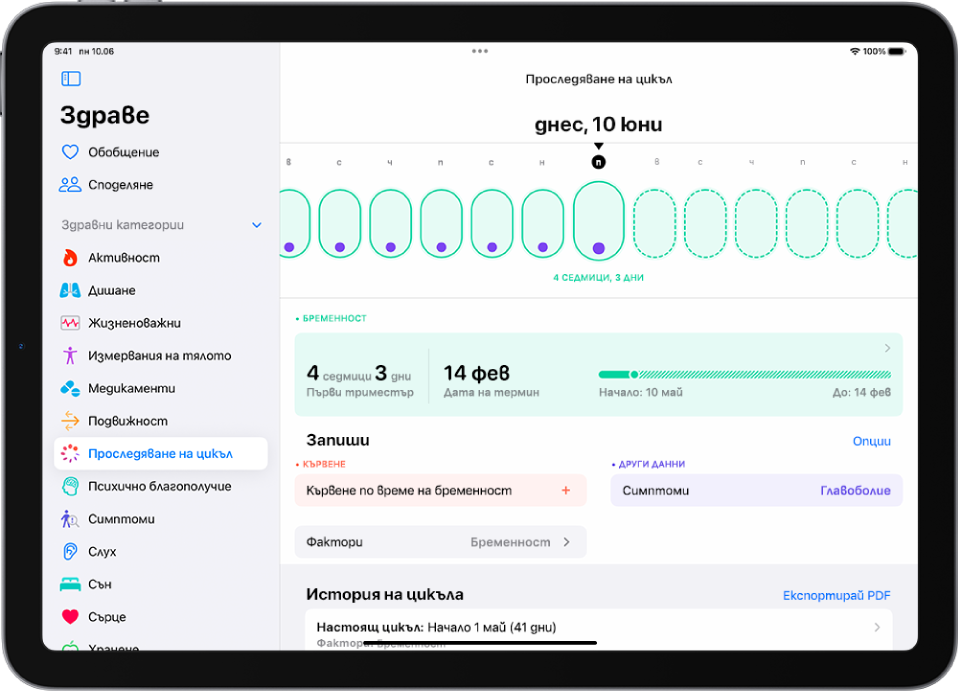The width and height of the screenshot is (958, 692).
Task: Add bleeding entry with plus icon
Action: [566, 490]
